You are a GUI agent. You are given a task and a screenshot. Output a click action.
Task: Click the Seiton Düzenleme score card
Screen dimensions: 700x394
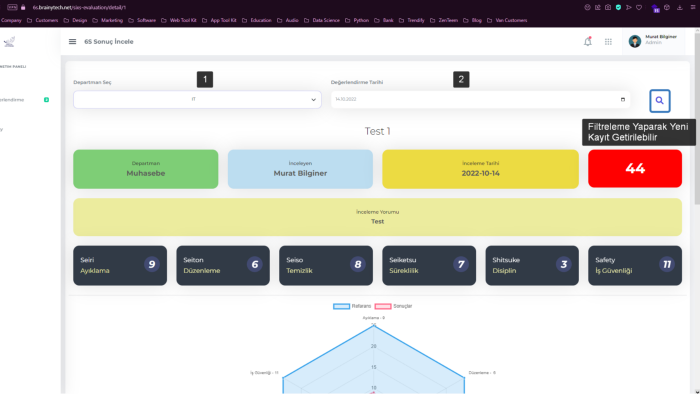223,265
